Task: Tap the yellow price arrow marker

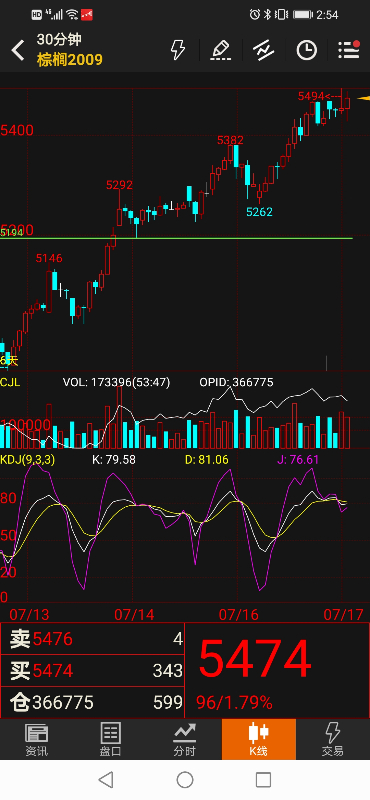Action: coord(364,98)
